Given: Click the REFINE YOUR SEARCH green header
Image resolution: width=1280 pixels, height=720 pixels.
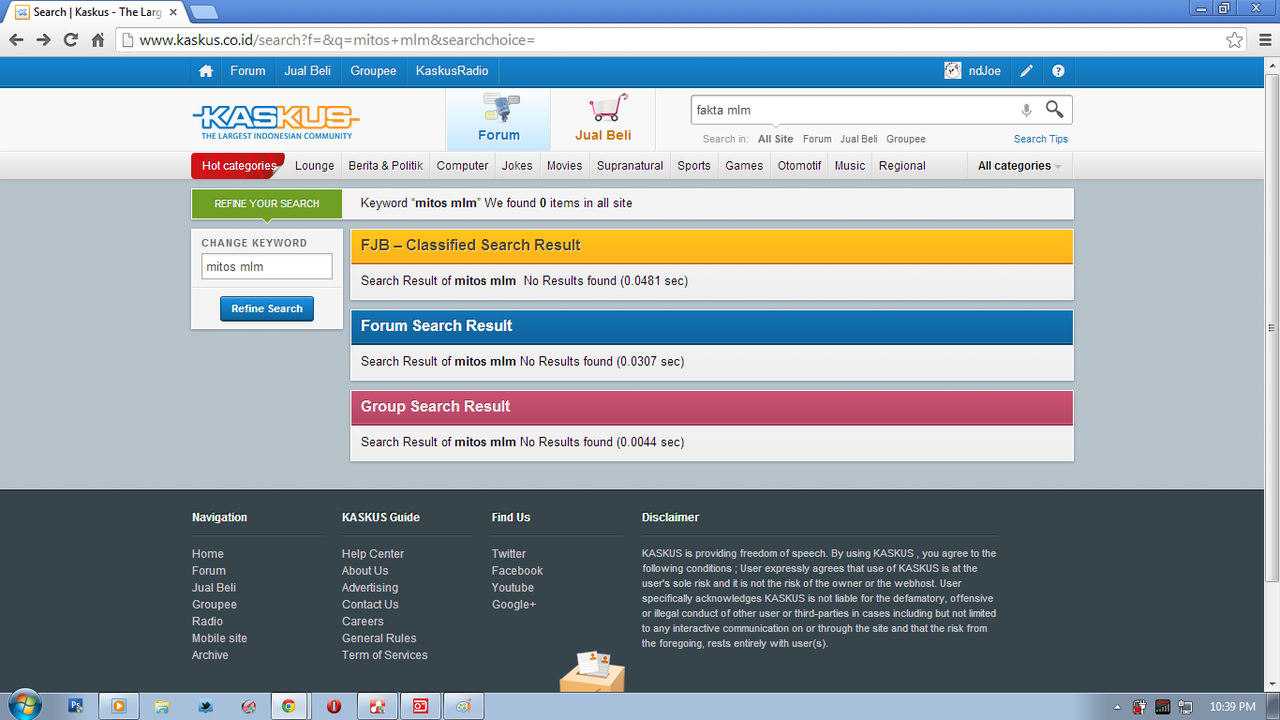Looking at the screenshot, I should (267, 203).
